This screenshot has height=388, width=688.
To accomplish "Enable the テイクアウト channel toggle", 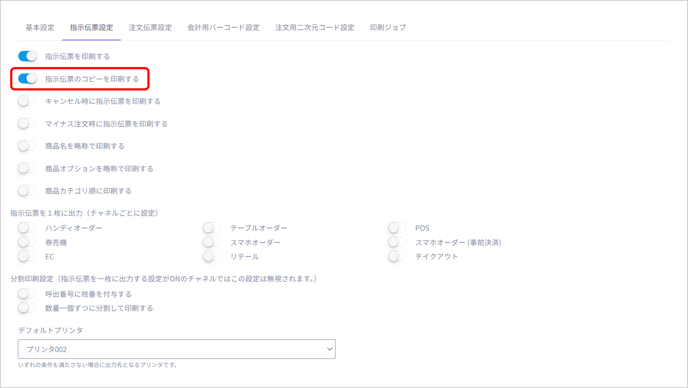I will (x=397, y=256).
